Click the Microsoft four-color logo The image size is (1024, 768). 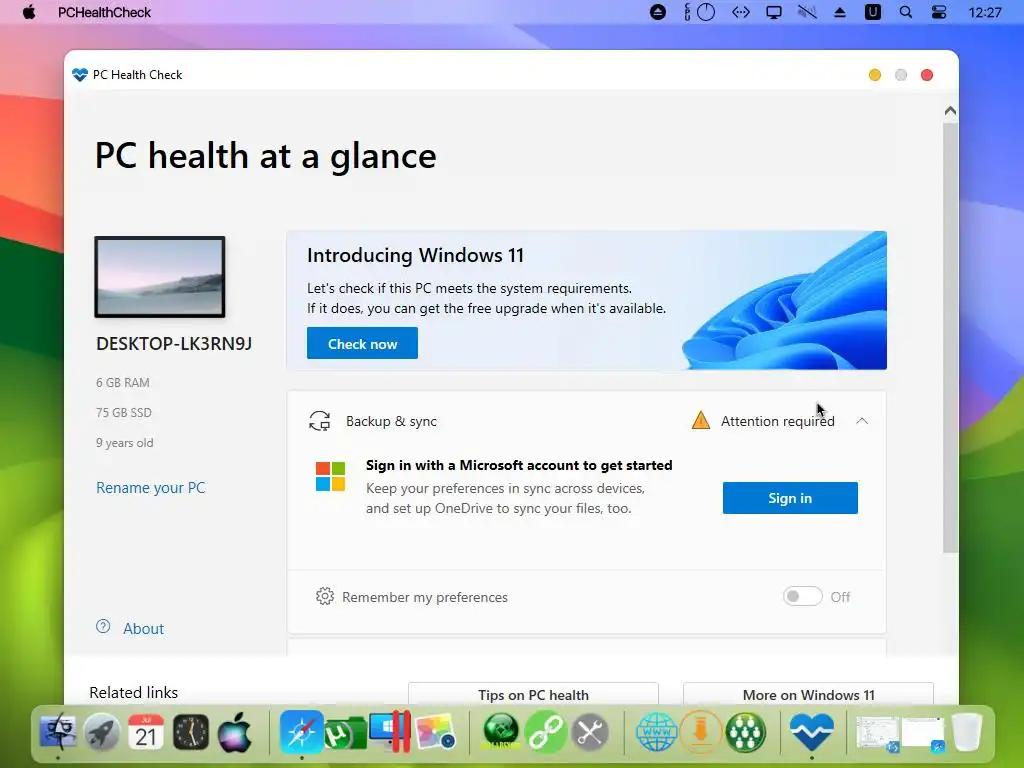330,476
